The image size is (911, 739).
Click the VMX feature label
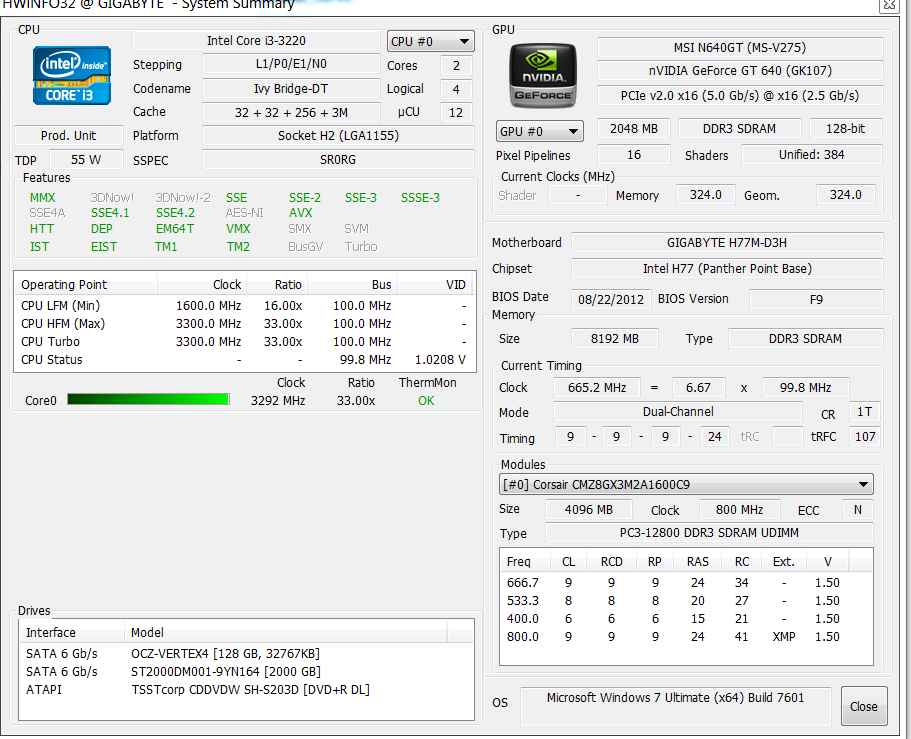click(238, 229)
